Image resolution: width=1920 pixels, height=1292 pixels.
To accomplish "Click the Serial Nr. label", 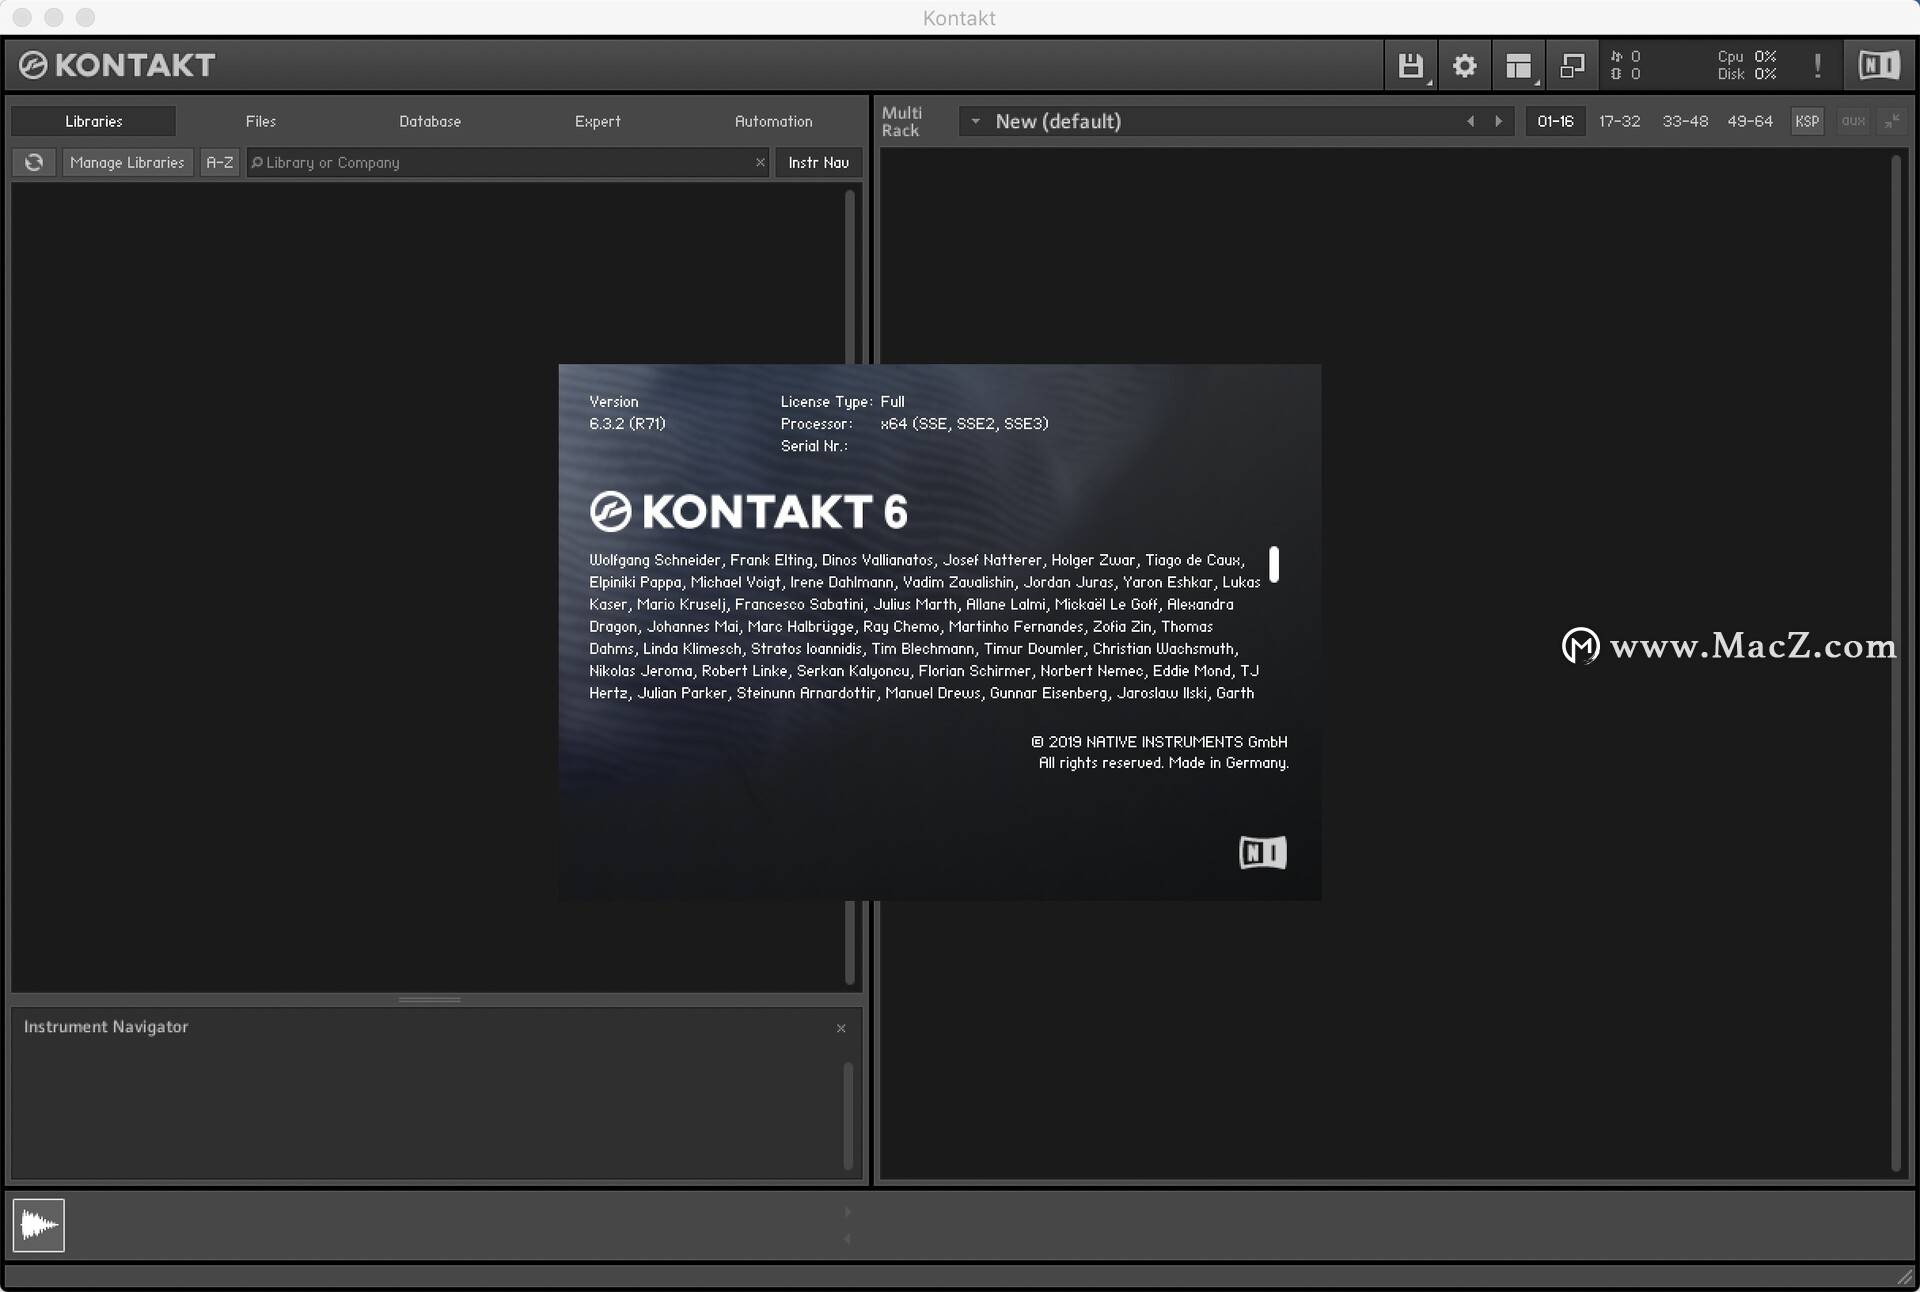I will tap(814, 446).
